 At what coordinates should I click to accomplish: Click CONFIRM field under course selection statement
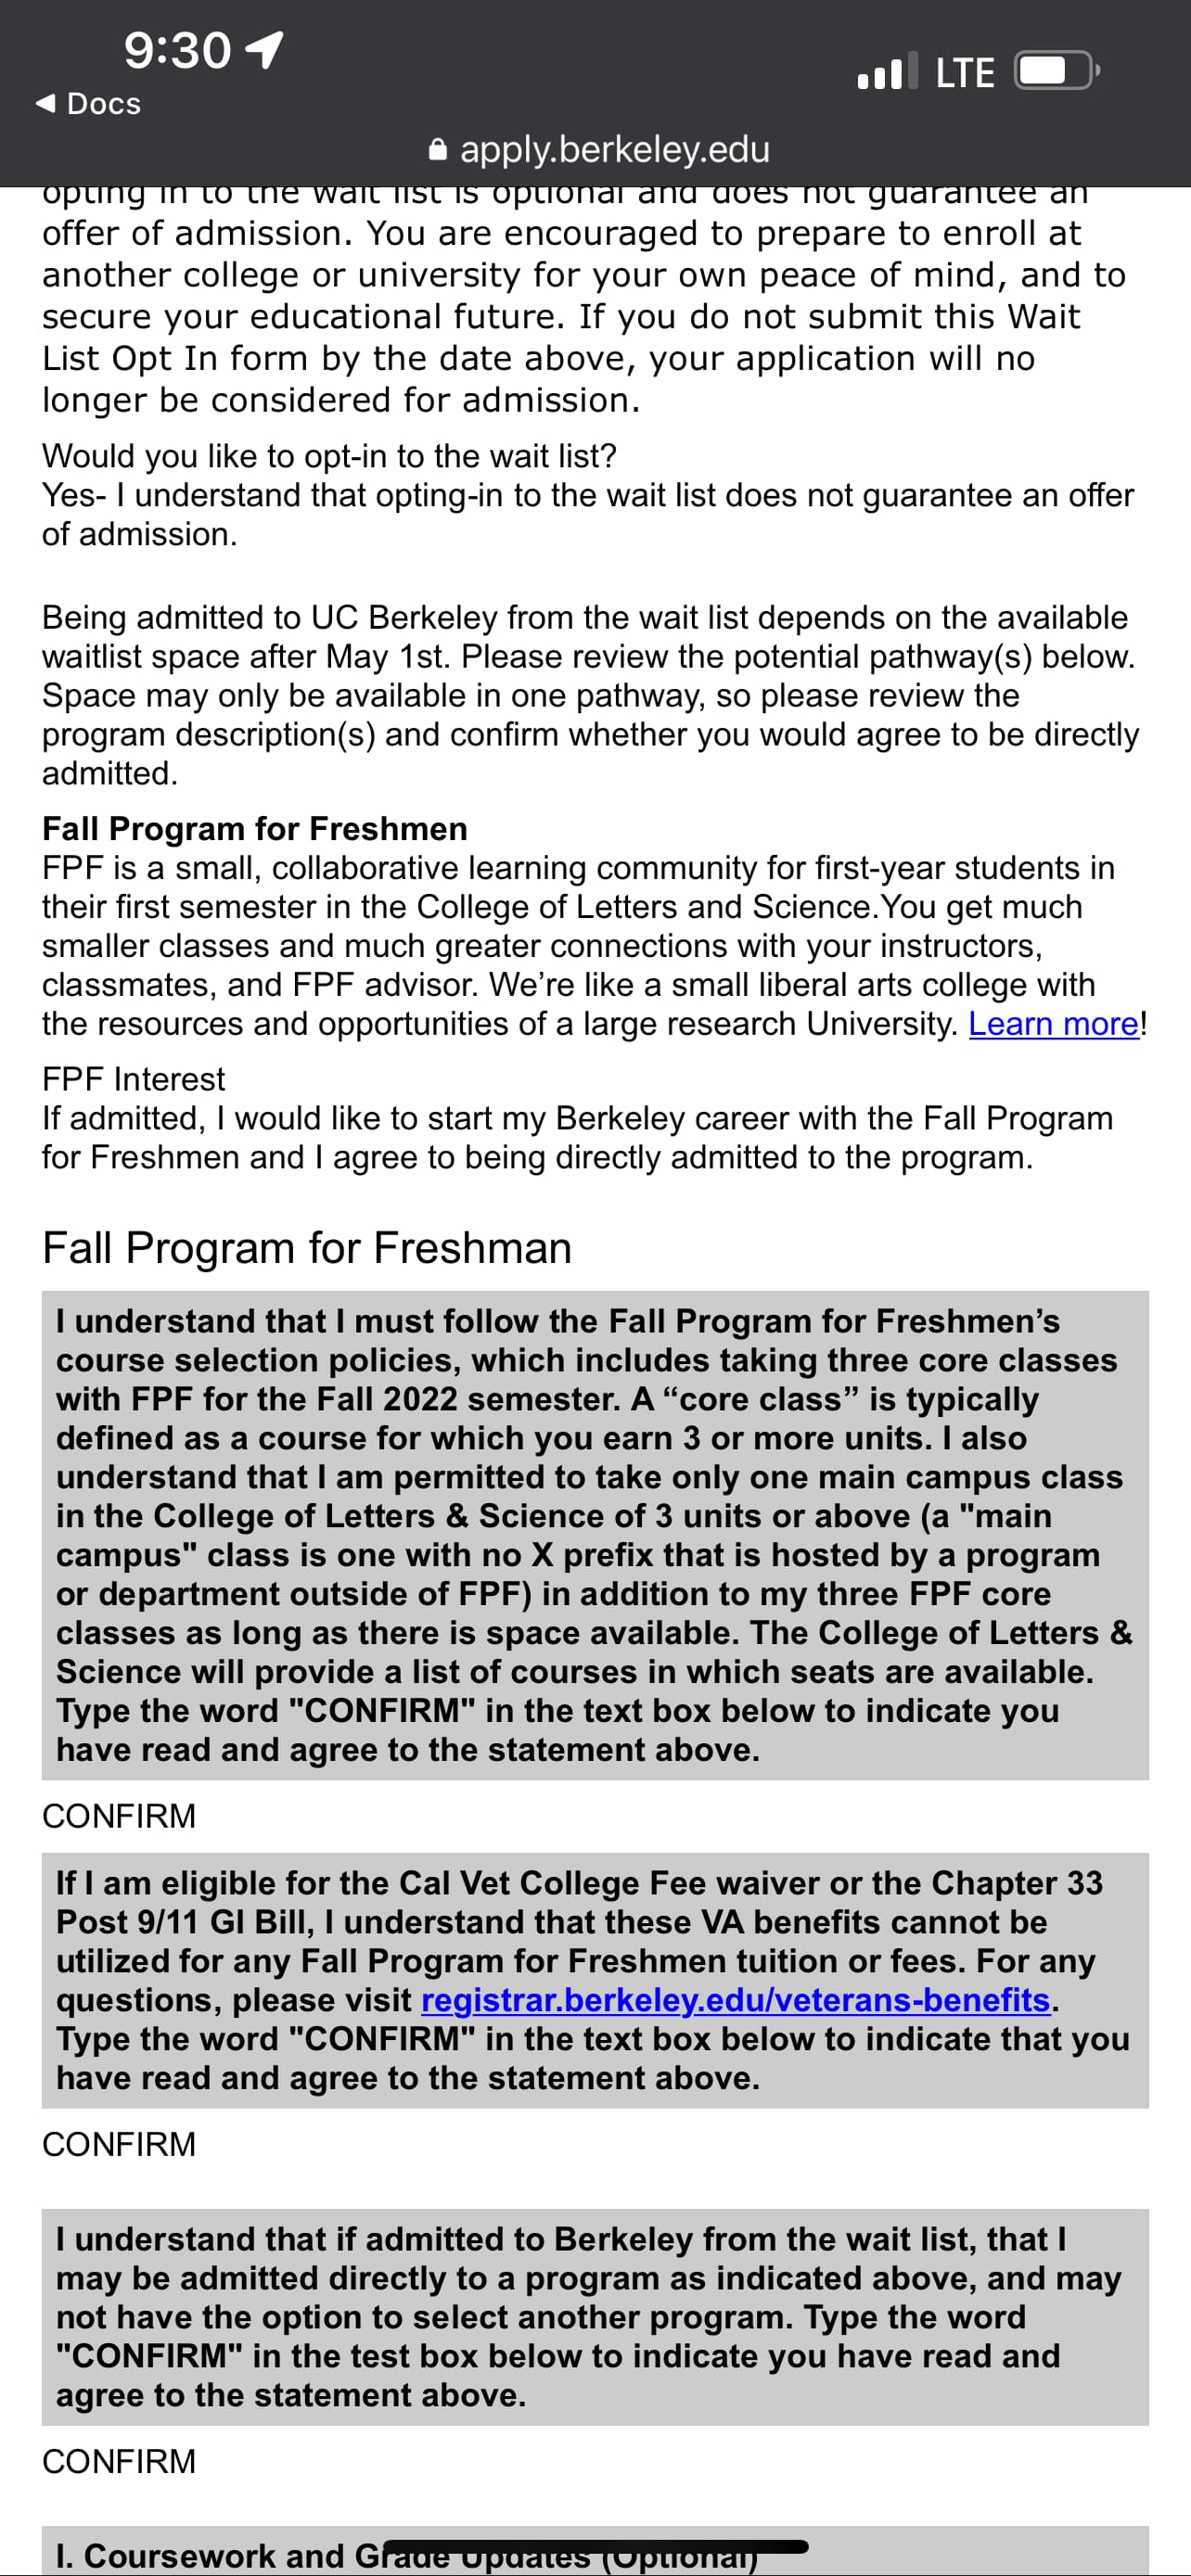(119, 1815)
